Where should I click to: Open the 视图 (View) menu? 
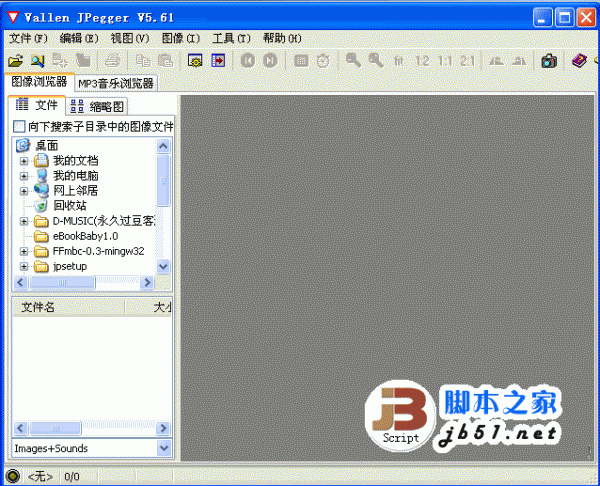click(x=130, y=38)
